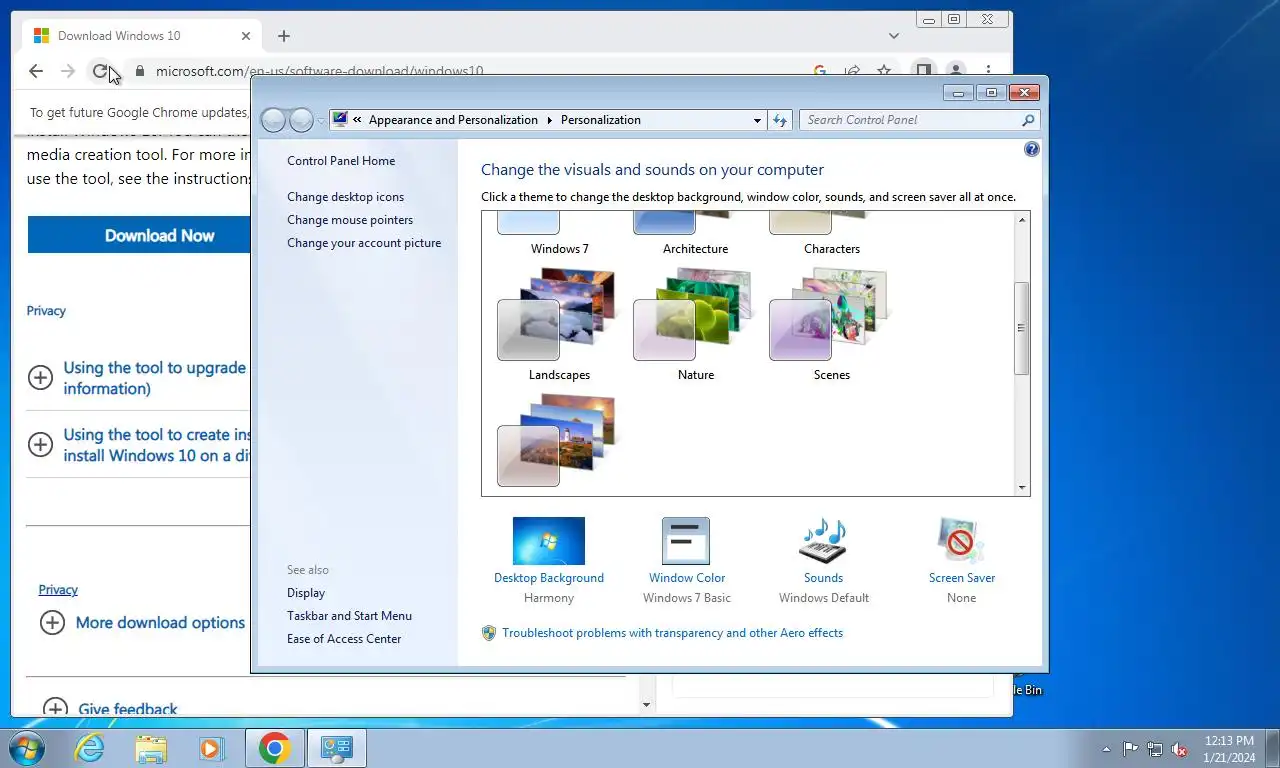Open Taskbar and Start Menu link
Viewport: 1280px width, 768px height.
349,616
